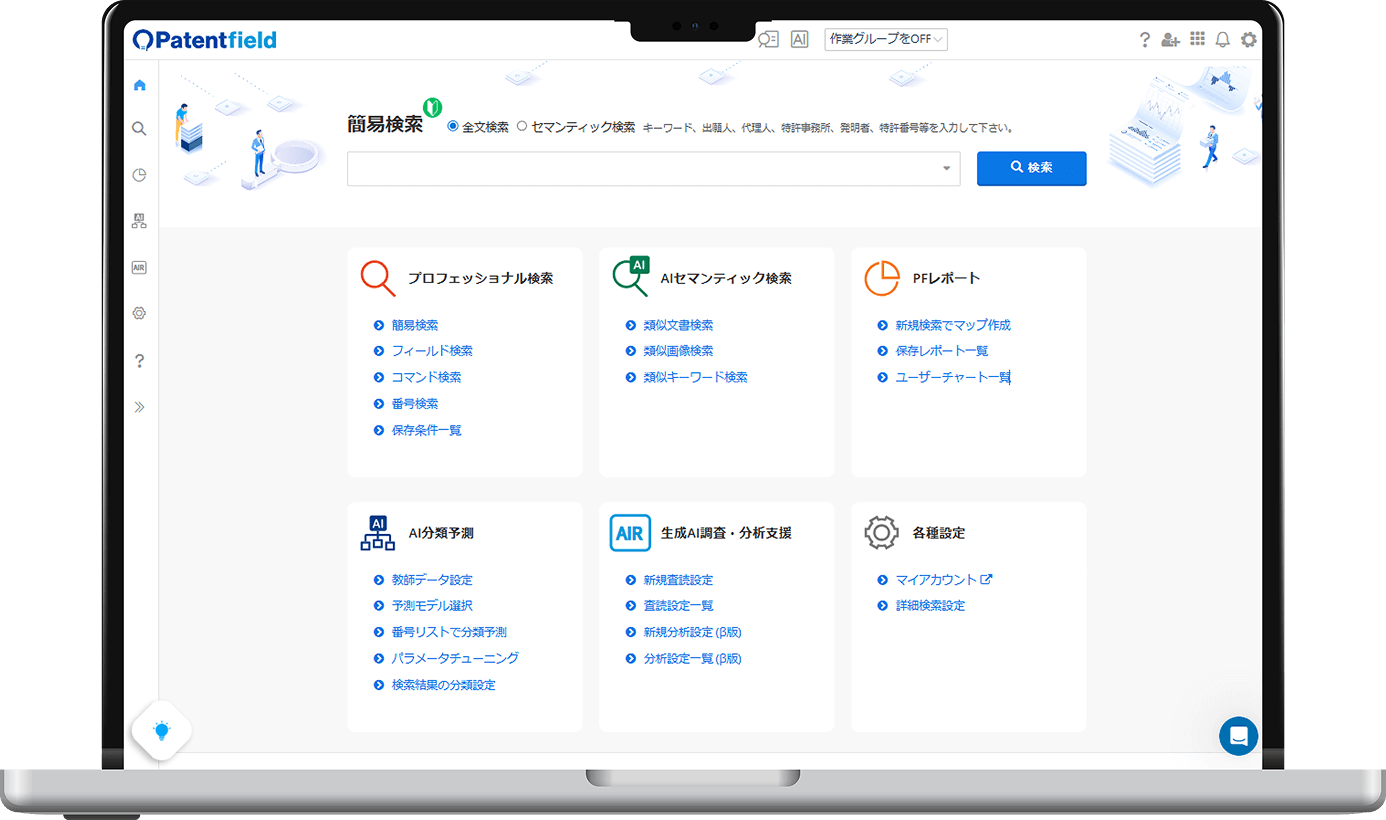The width and height of the screenshot is (1386, 820).
Task: Click the add user icon in header
Action: click(x=1171, y=40)
